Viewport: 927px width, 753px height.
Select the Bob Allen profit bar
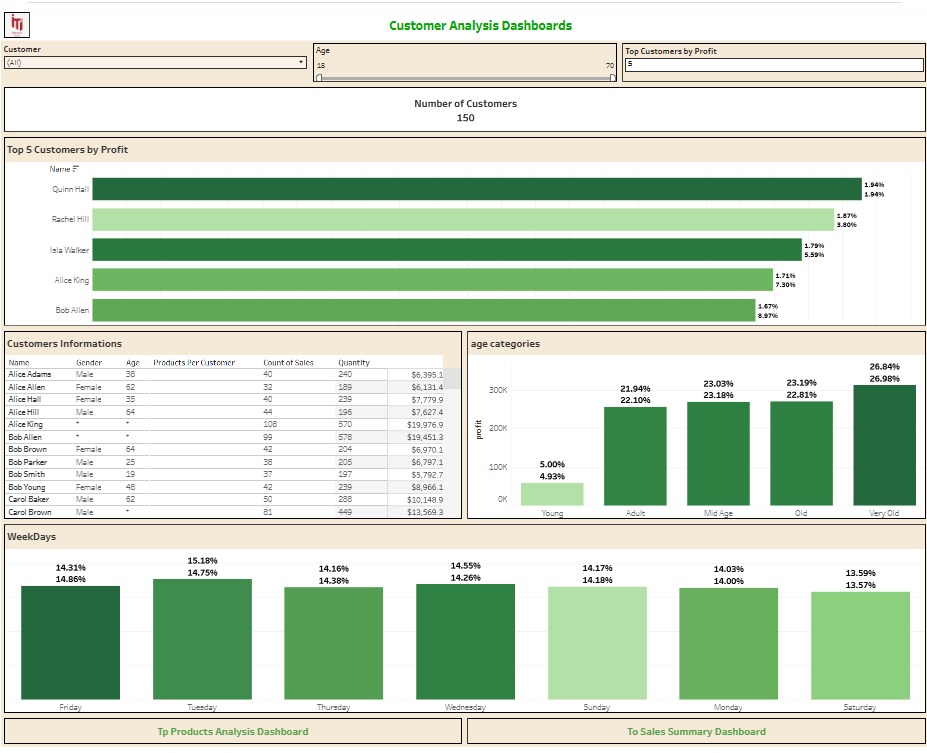[424, 310]
